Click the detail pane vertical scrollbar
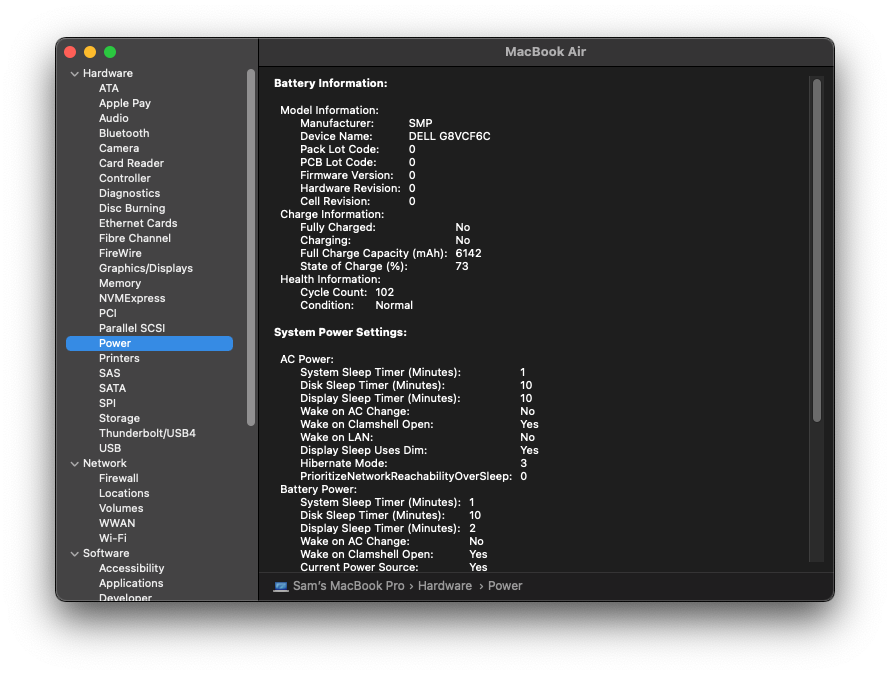The image size is (890, 675). 817,250
